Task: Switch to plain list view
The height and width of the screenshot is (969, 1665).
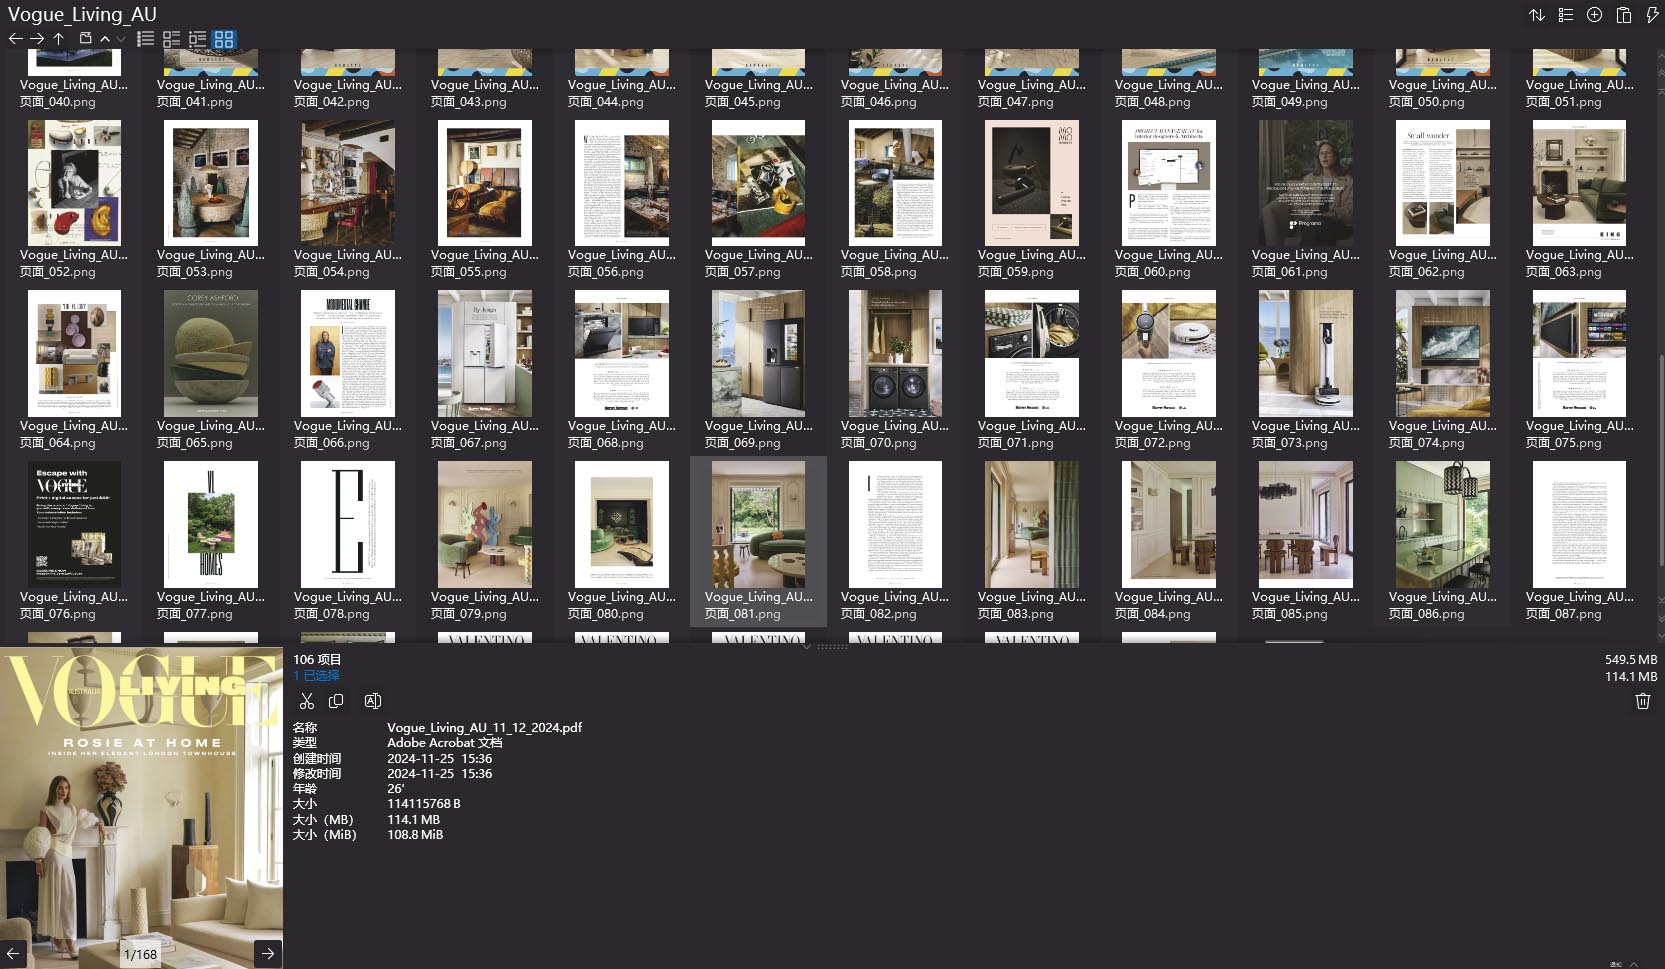Action: pos(146,39)
